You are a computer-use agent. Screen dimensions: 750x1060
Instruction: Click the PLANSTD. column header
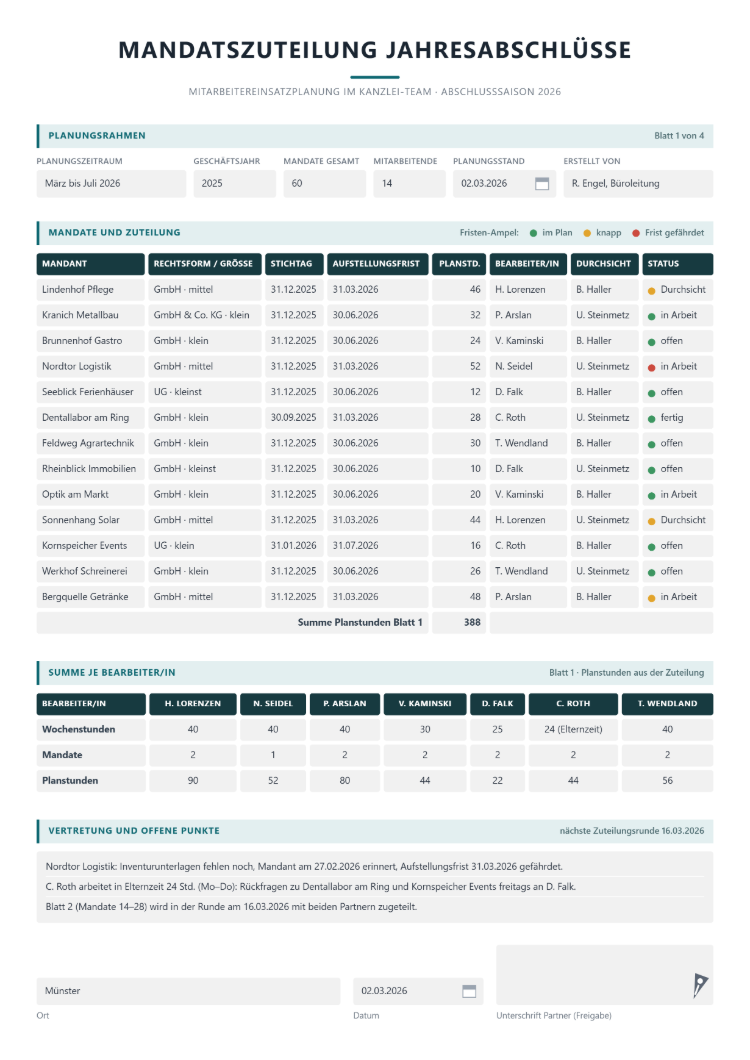pos(459,264)
